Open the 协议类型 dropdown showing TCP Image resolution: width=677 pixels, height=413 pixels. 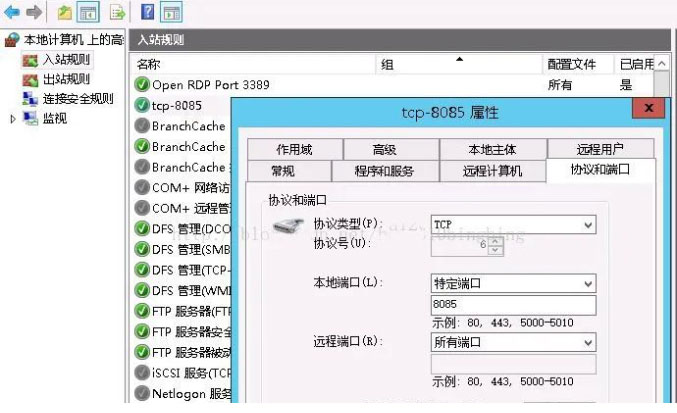point(512,224)
